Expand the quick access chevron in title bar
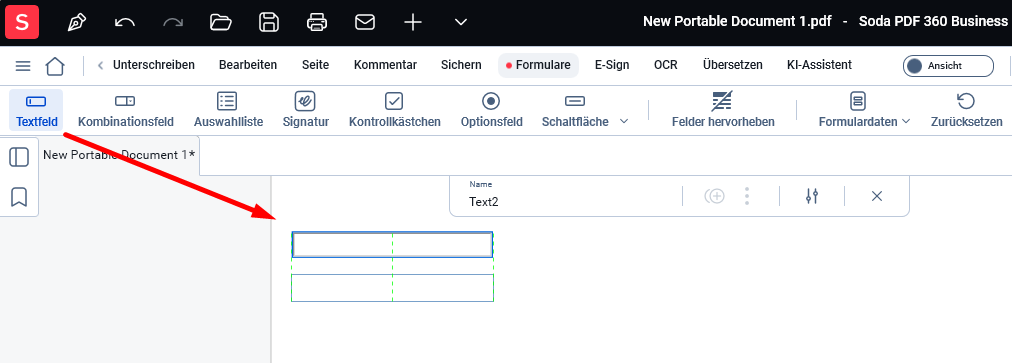 [460, 23]
